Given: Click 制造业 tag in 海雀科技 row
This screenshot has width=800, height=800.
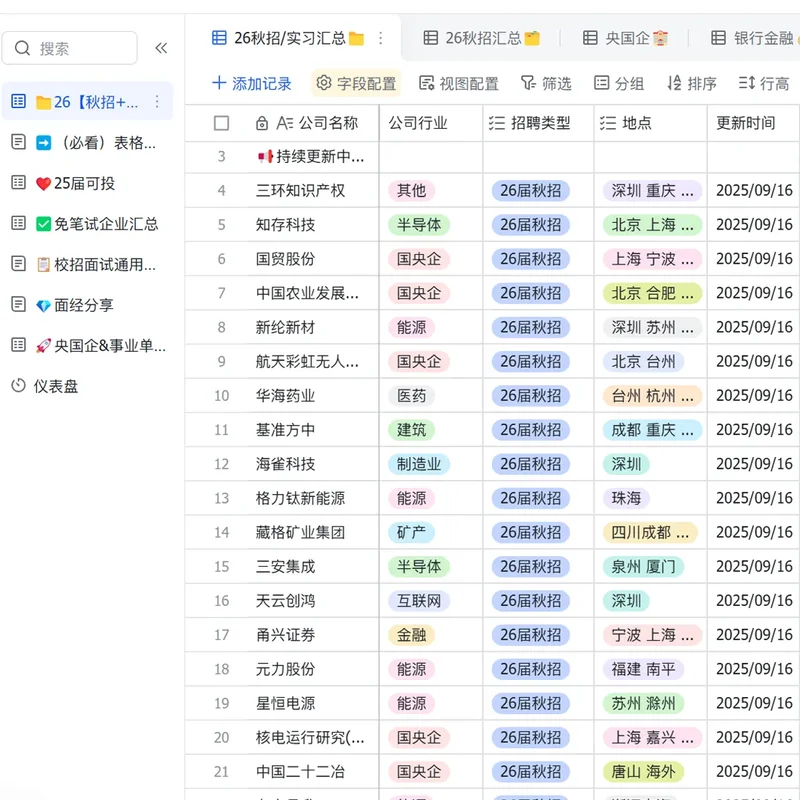Looking at the screenshot, I should point(419,464).
